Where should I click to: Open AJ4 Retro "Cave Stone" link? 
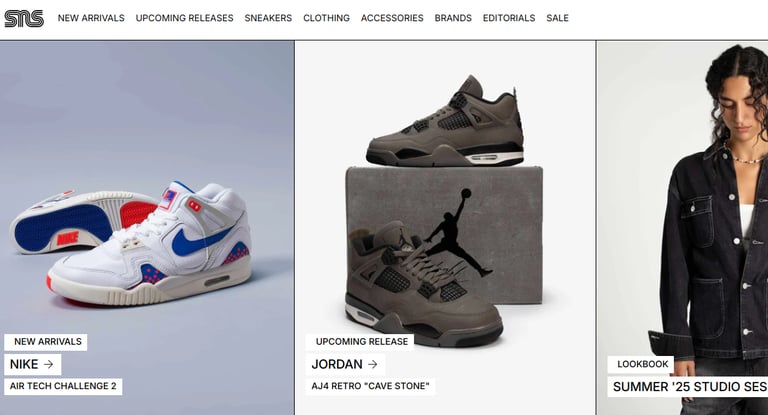pyautogui.click(x=370, y=386)
